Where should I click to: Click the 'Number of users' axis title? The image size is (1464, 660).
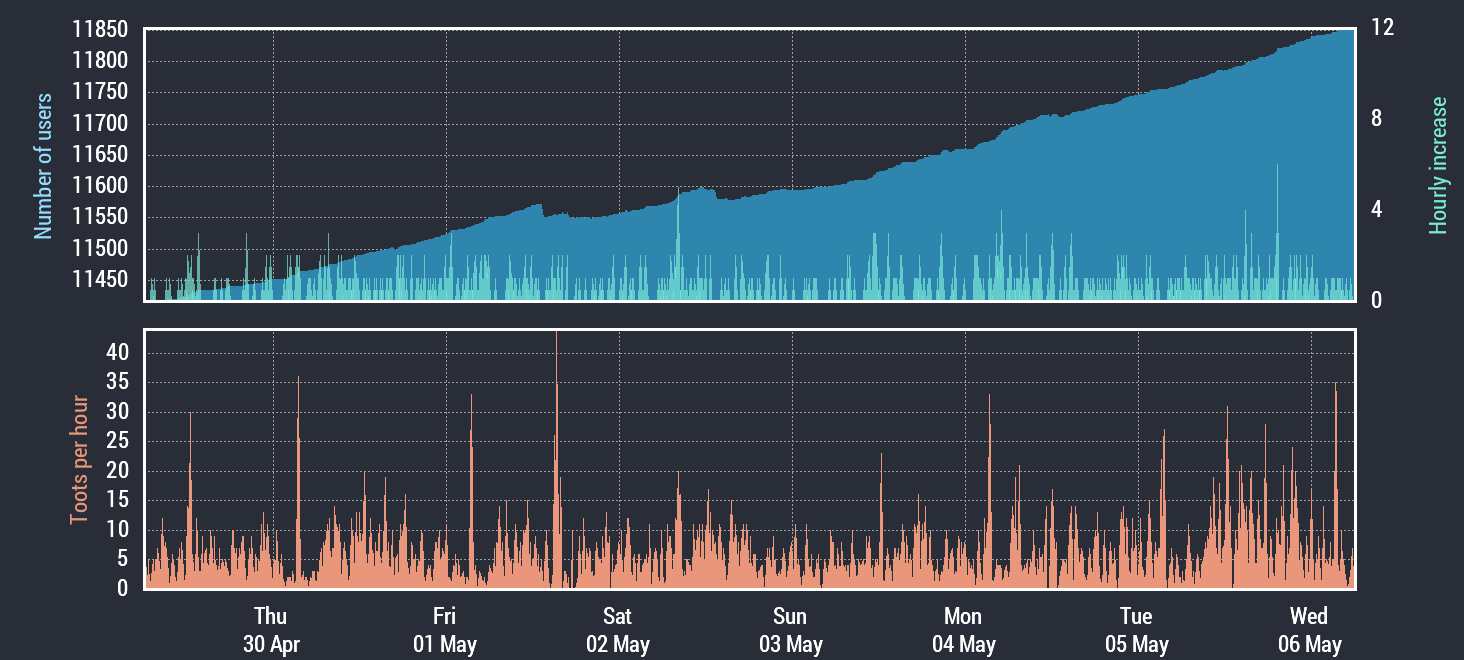[43, 166]
